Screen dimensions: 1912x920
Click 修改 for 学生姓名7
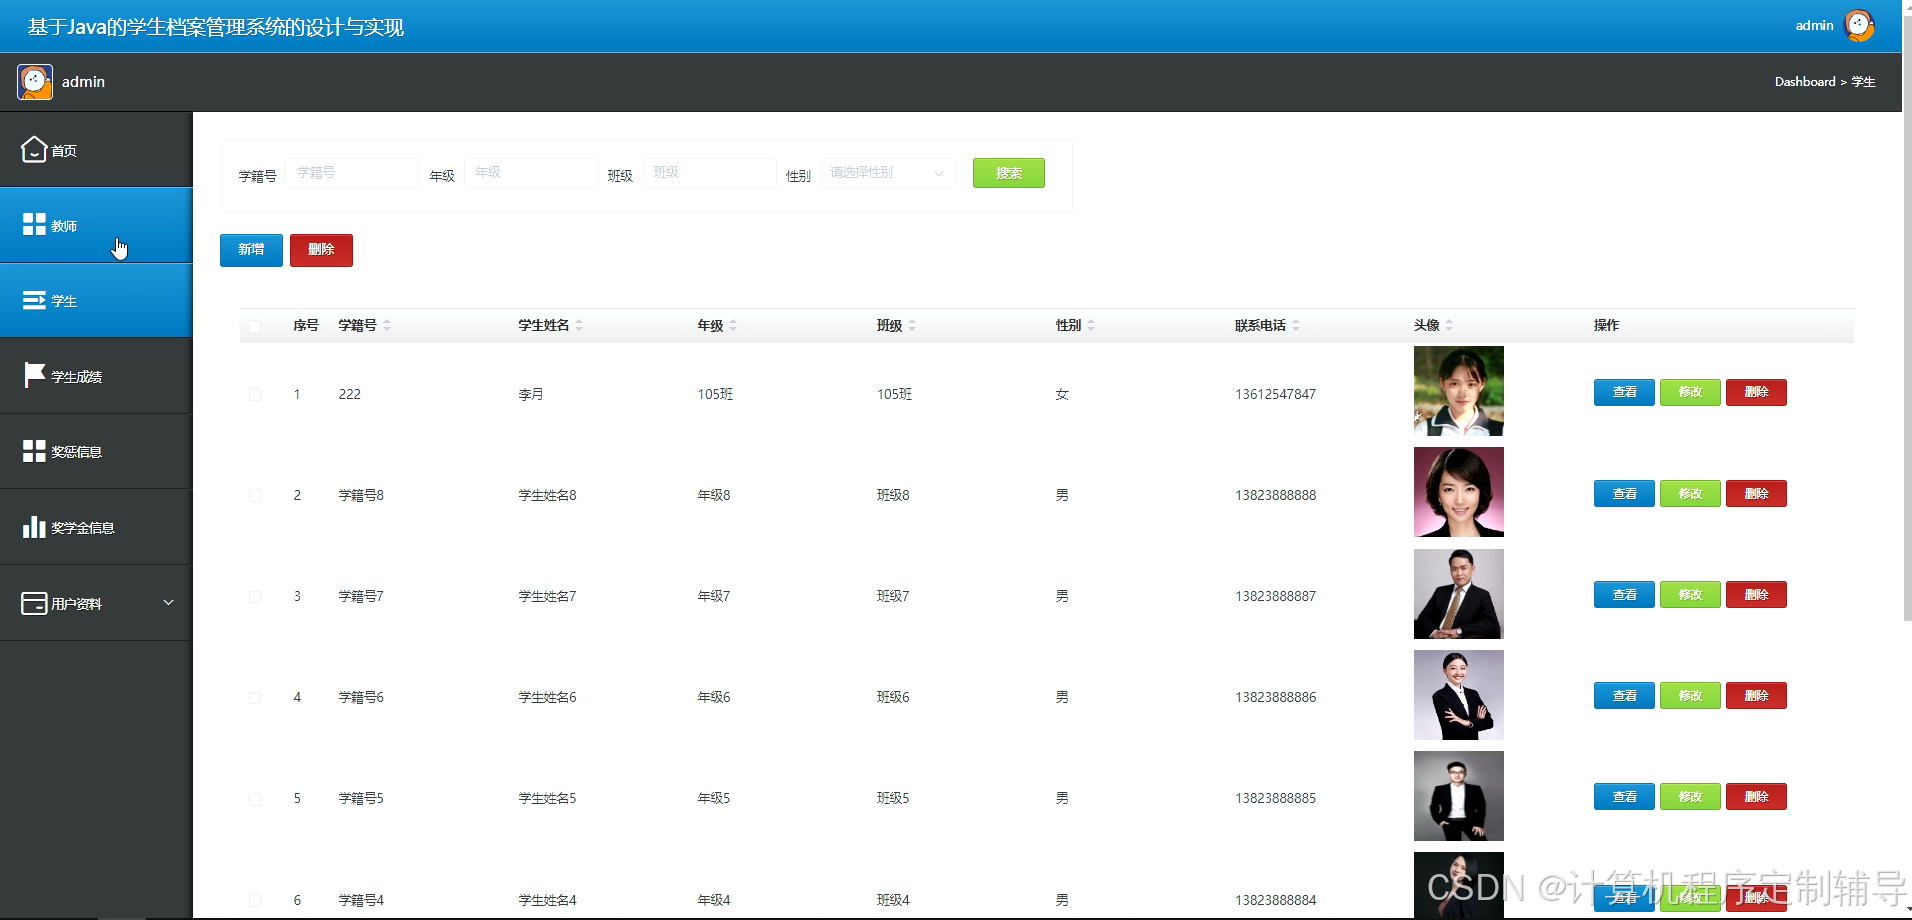pos(1690,595)
